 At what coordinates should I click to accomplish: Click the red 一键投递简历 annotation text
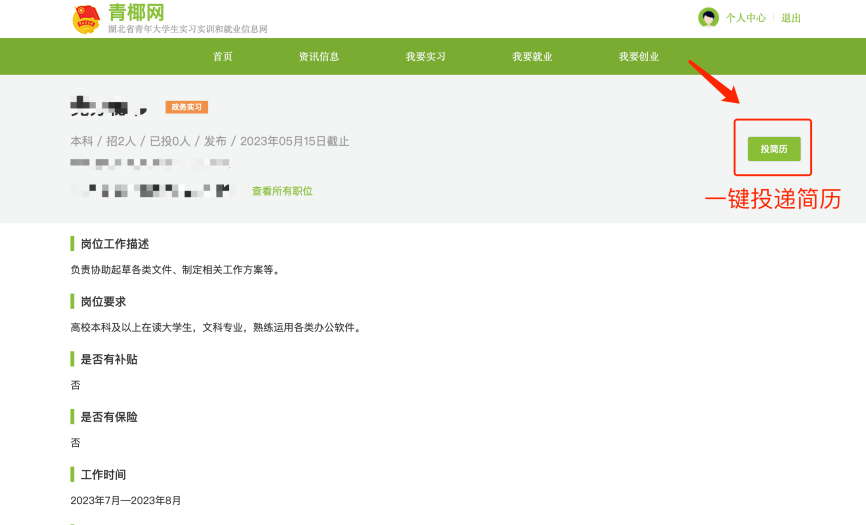click(x=772, y=199)
